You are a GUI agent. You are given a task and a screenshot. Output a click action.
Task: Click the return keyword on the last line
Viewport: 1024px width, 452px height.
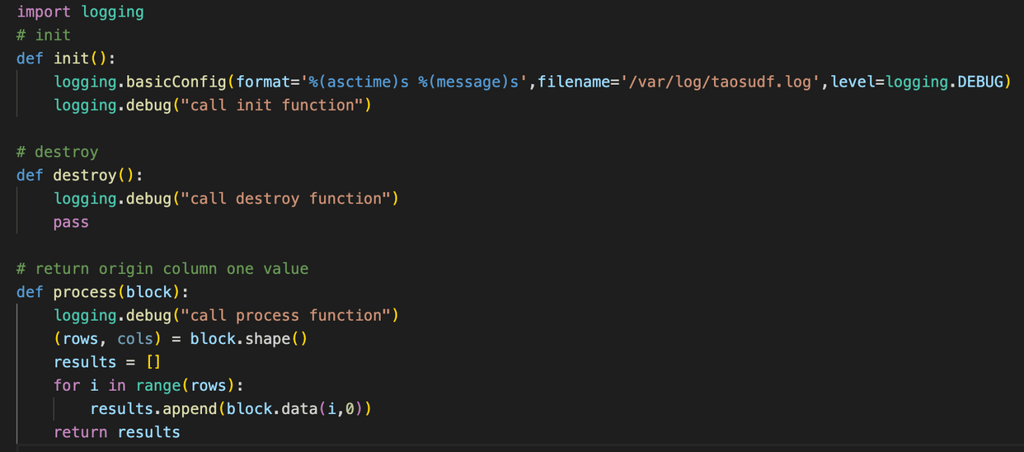point(80,432)
